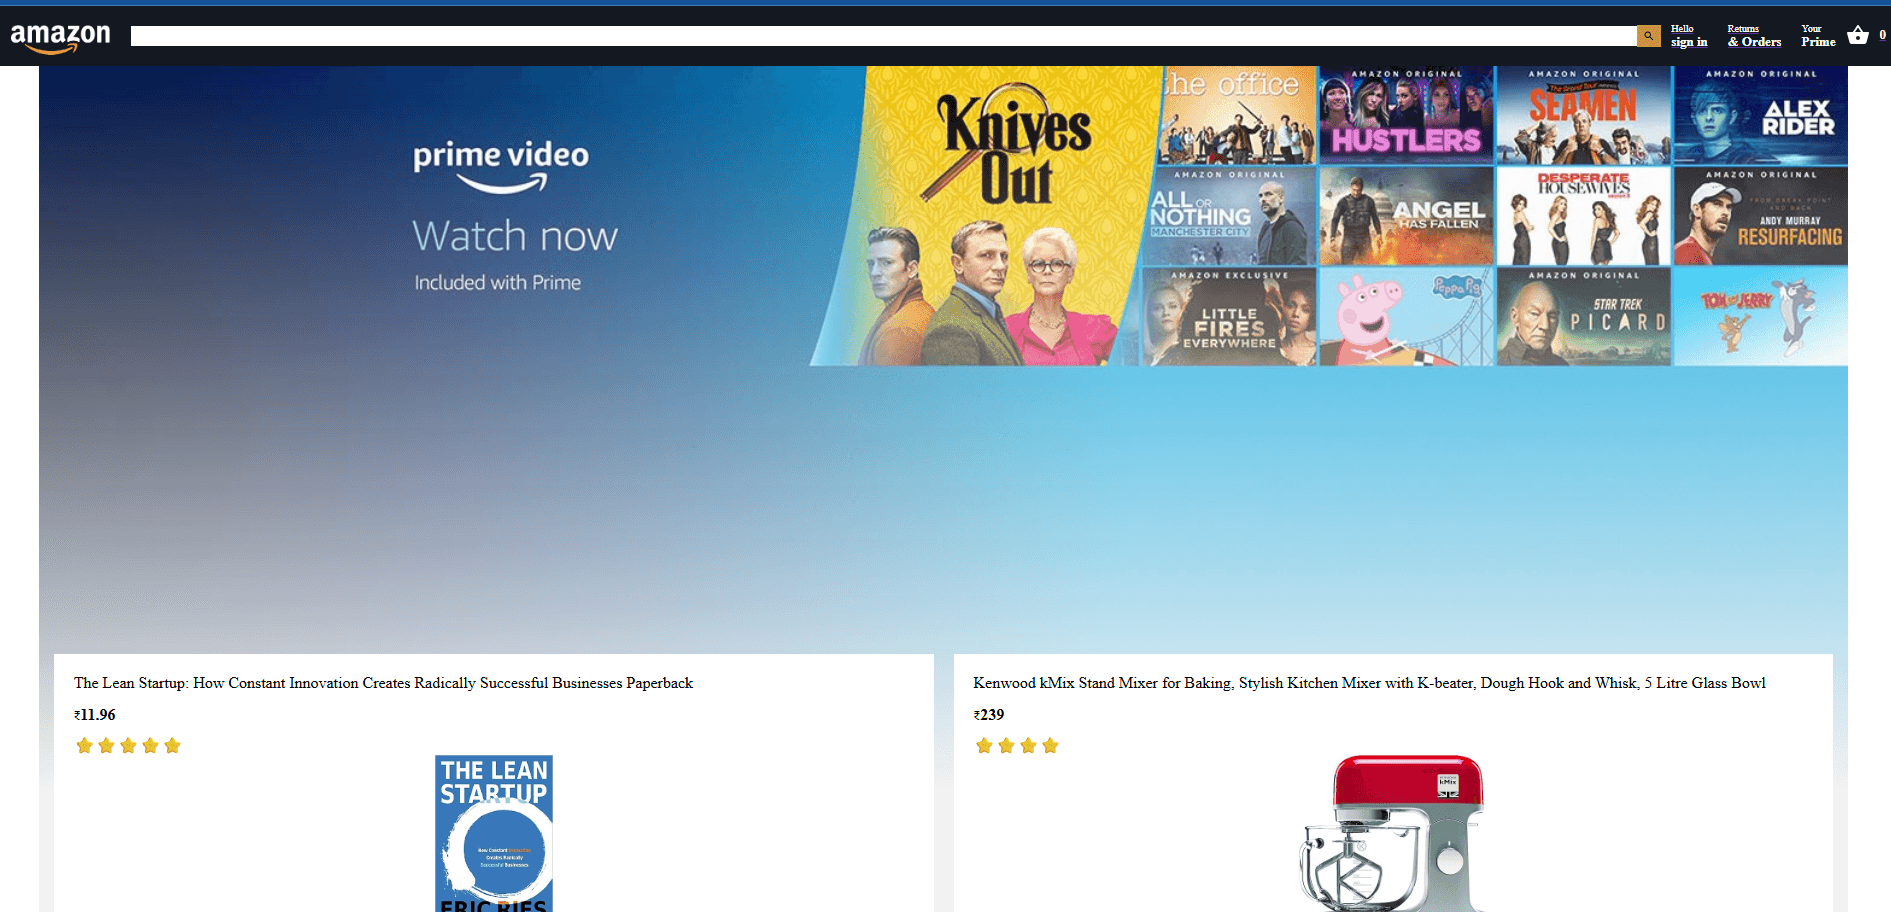This screenshot has width=1891, height=912.
Task: Select the Seamen Amazon Original tile
Action: point(1583,115)
